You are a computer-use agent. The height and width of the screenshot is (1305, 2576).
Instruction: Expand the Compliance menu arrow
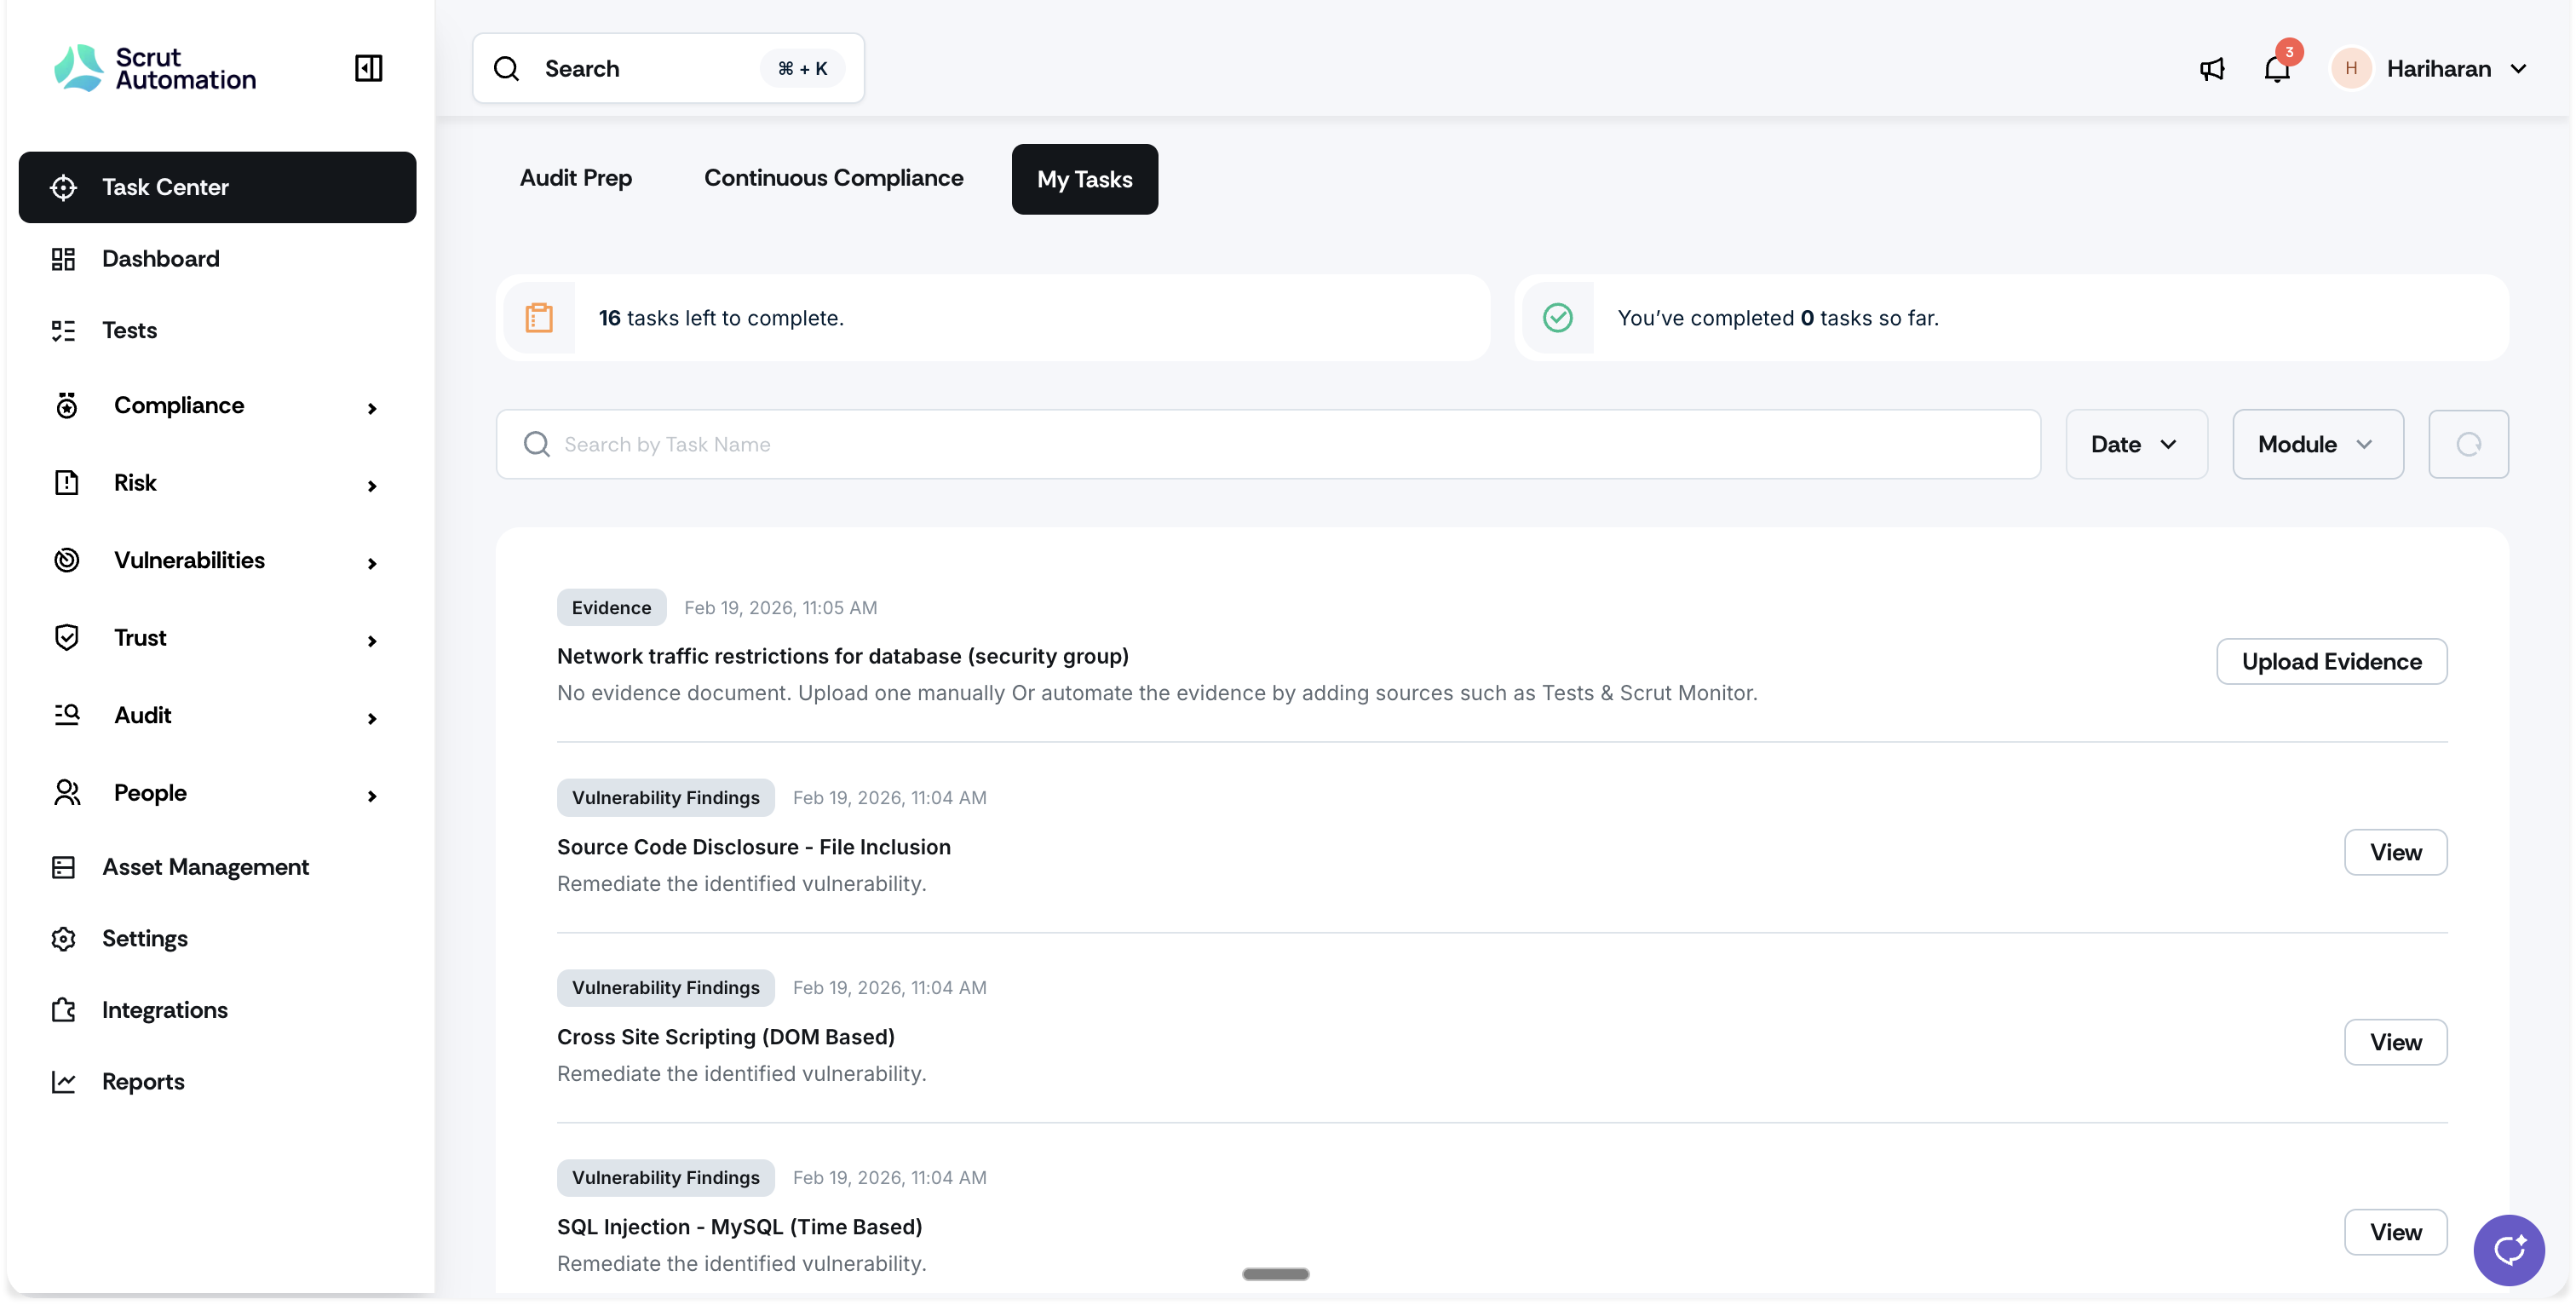[x=372, y=408]
